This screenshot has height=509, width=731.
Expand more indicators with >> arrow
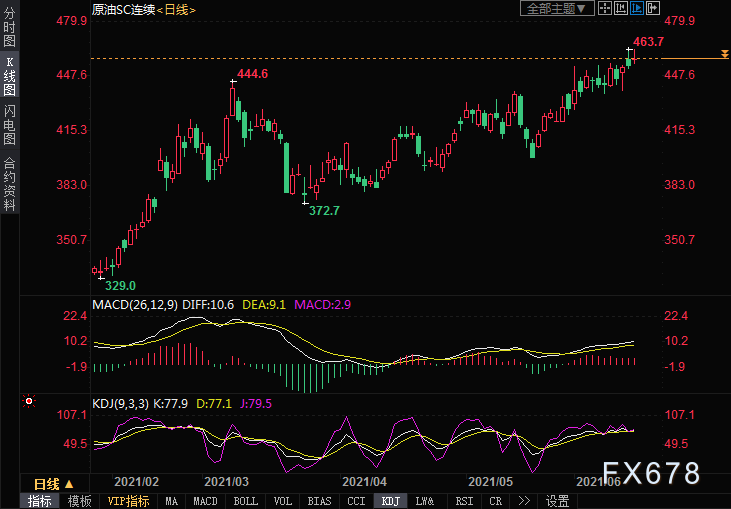pyautogui.click(x=524, y=502)
